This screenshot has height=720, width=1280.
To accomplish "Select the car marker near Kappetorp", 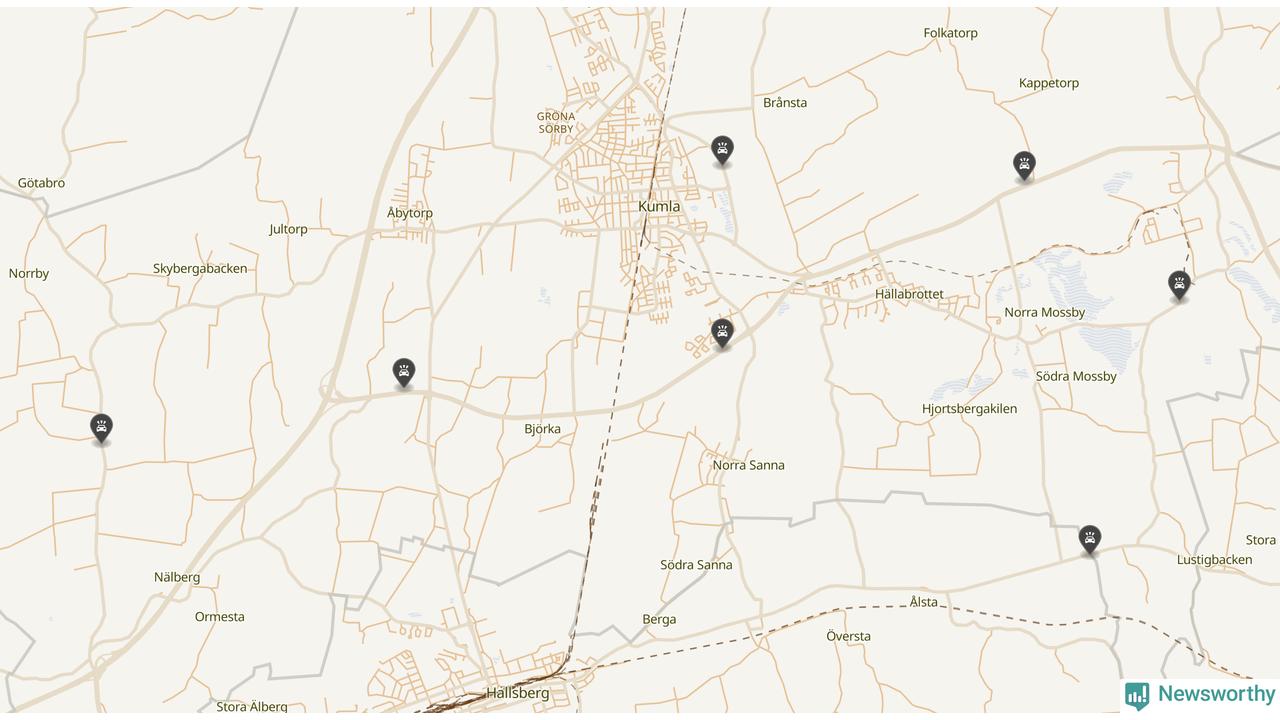I will [1023, 166].
